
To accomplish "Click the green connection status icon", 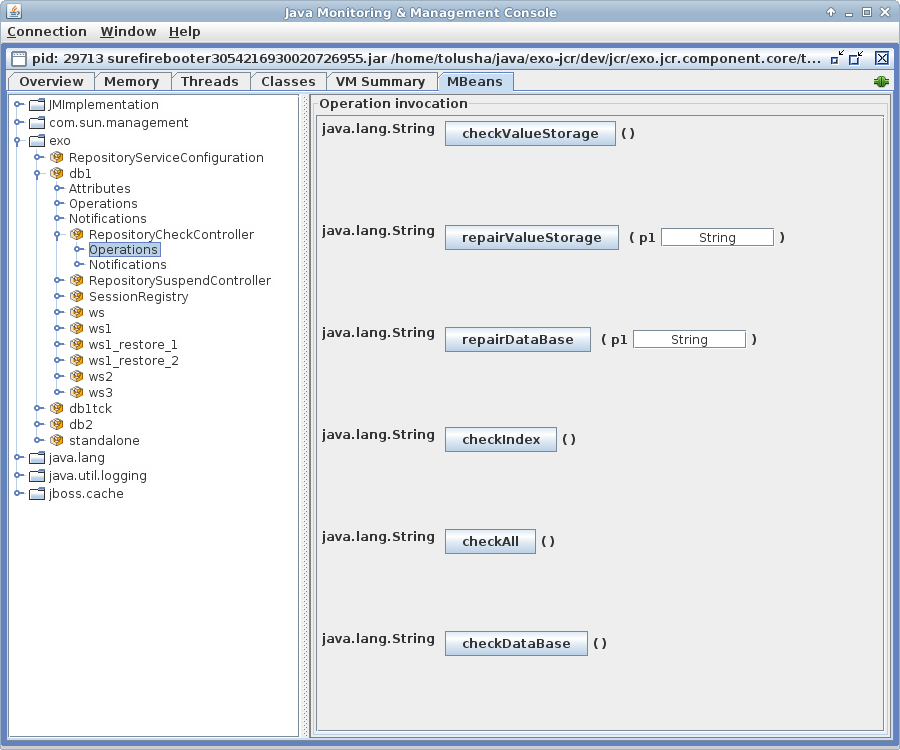I will pyautogui.click(x=881, y=82).
